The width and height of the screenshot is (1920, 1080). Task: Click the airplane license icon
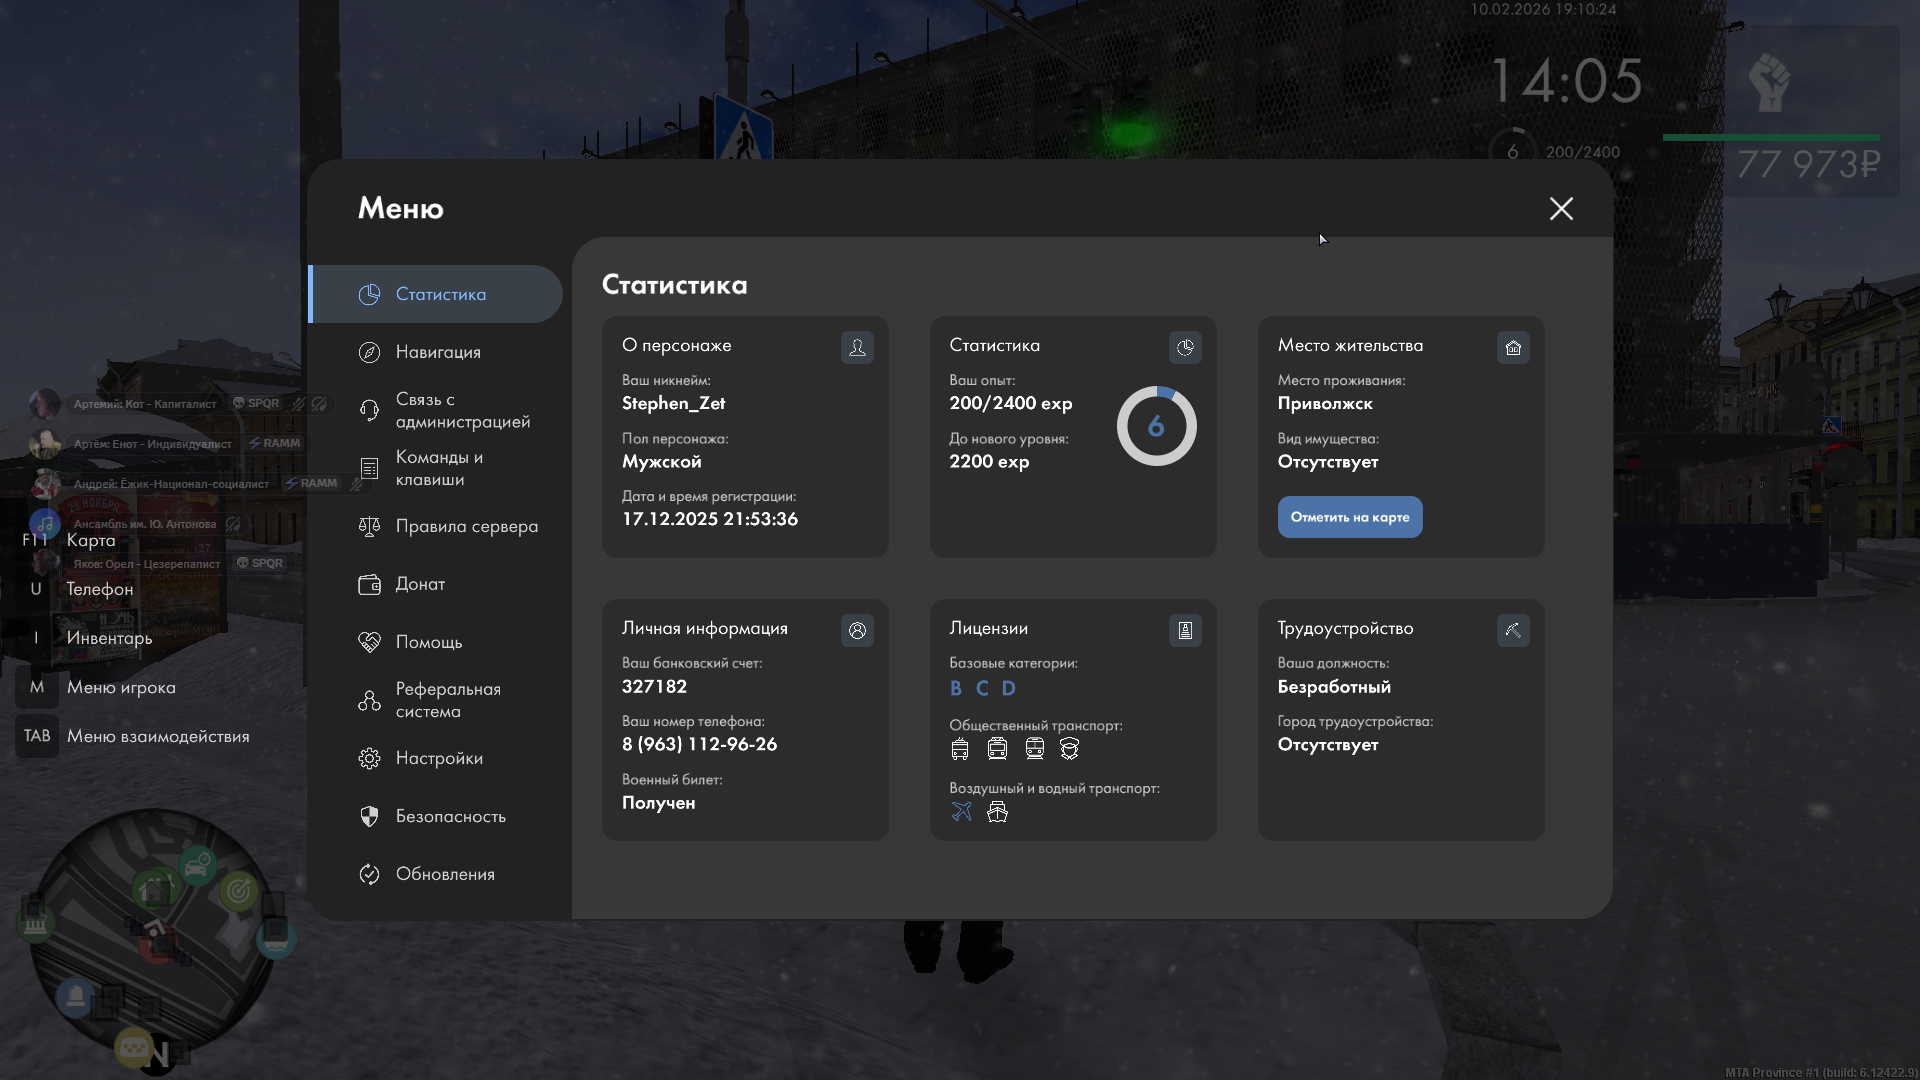pyautogui.click(x=961, y=811)
